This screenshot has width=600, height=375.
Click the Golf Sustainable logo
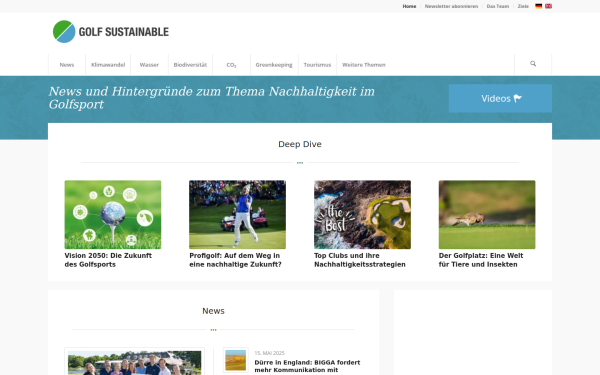pos(111,31)
